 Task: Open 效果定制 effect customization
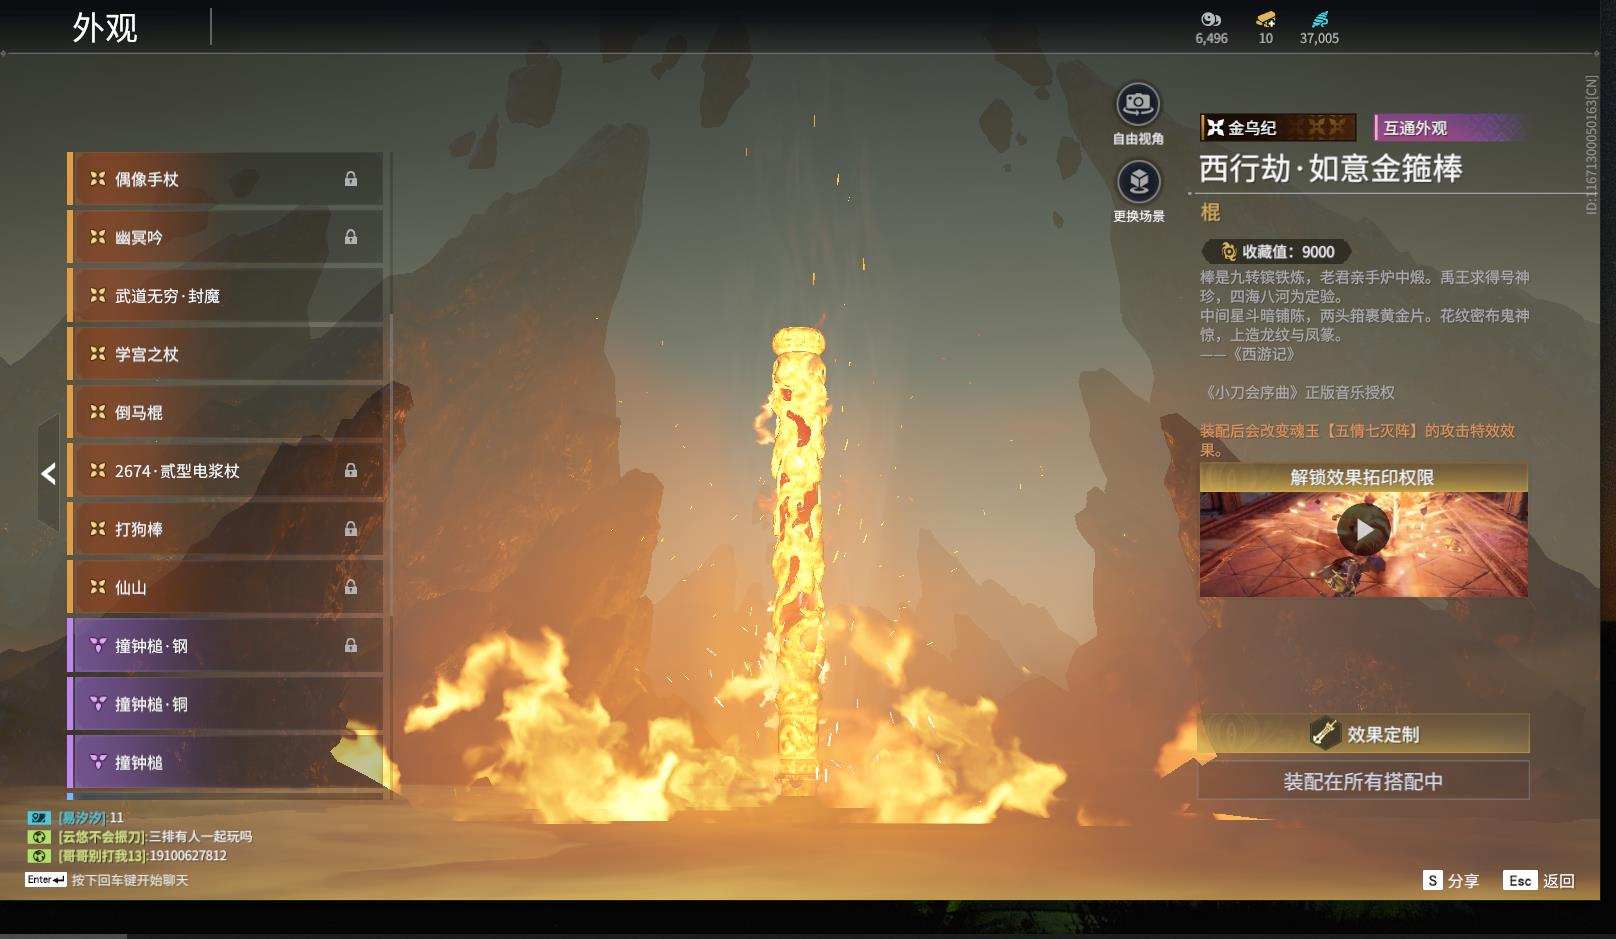[x=1363, y=734]
